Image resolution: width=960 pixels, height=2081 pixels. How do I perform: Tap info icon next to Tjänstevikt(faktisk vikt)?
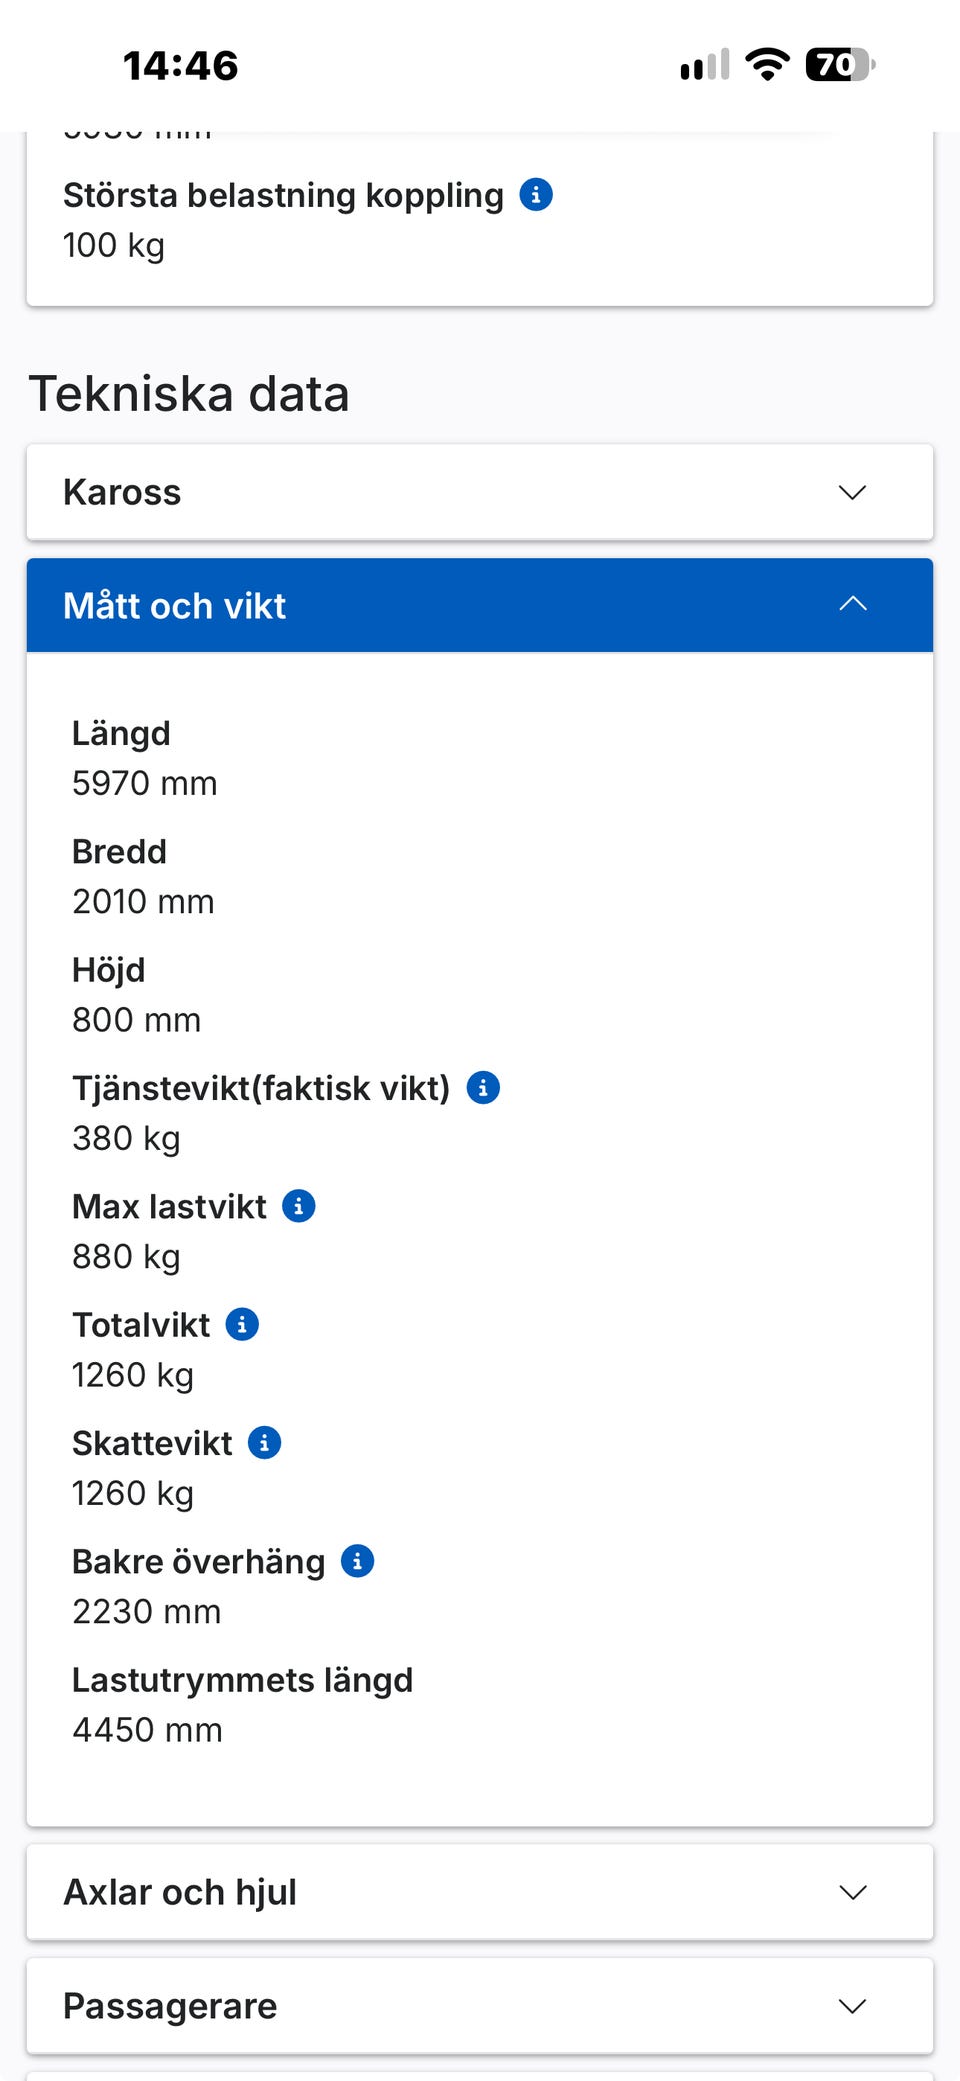pyautogui.click(x=483, y=1087)
